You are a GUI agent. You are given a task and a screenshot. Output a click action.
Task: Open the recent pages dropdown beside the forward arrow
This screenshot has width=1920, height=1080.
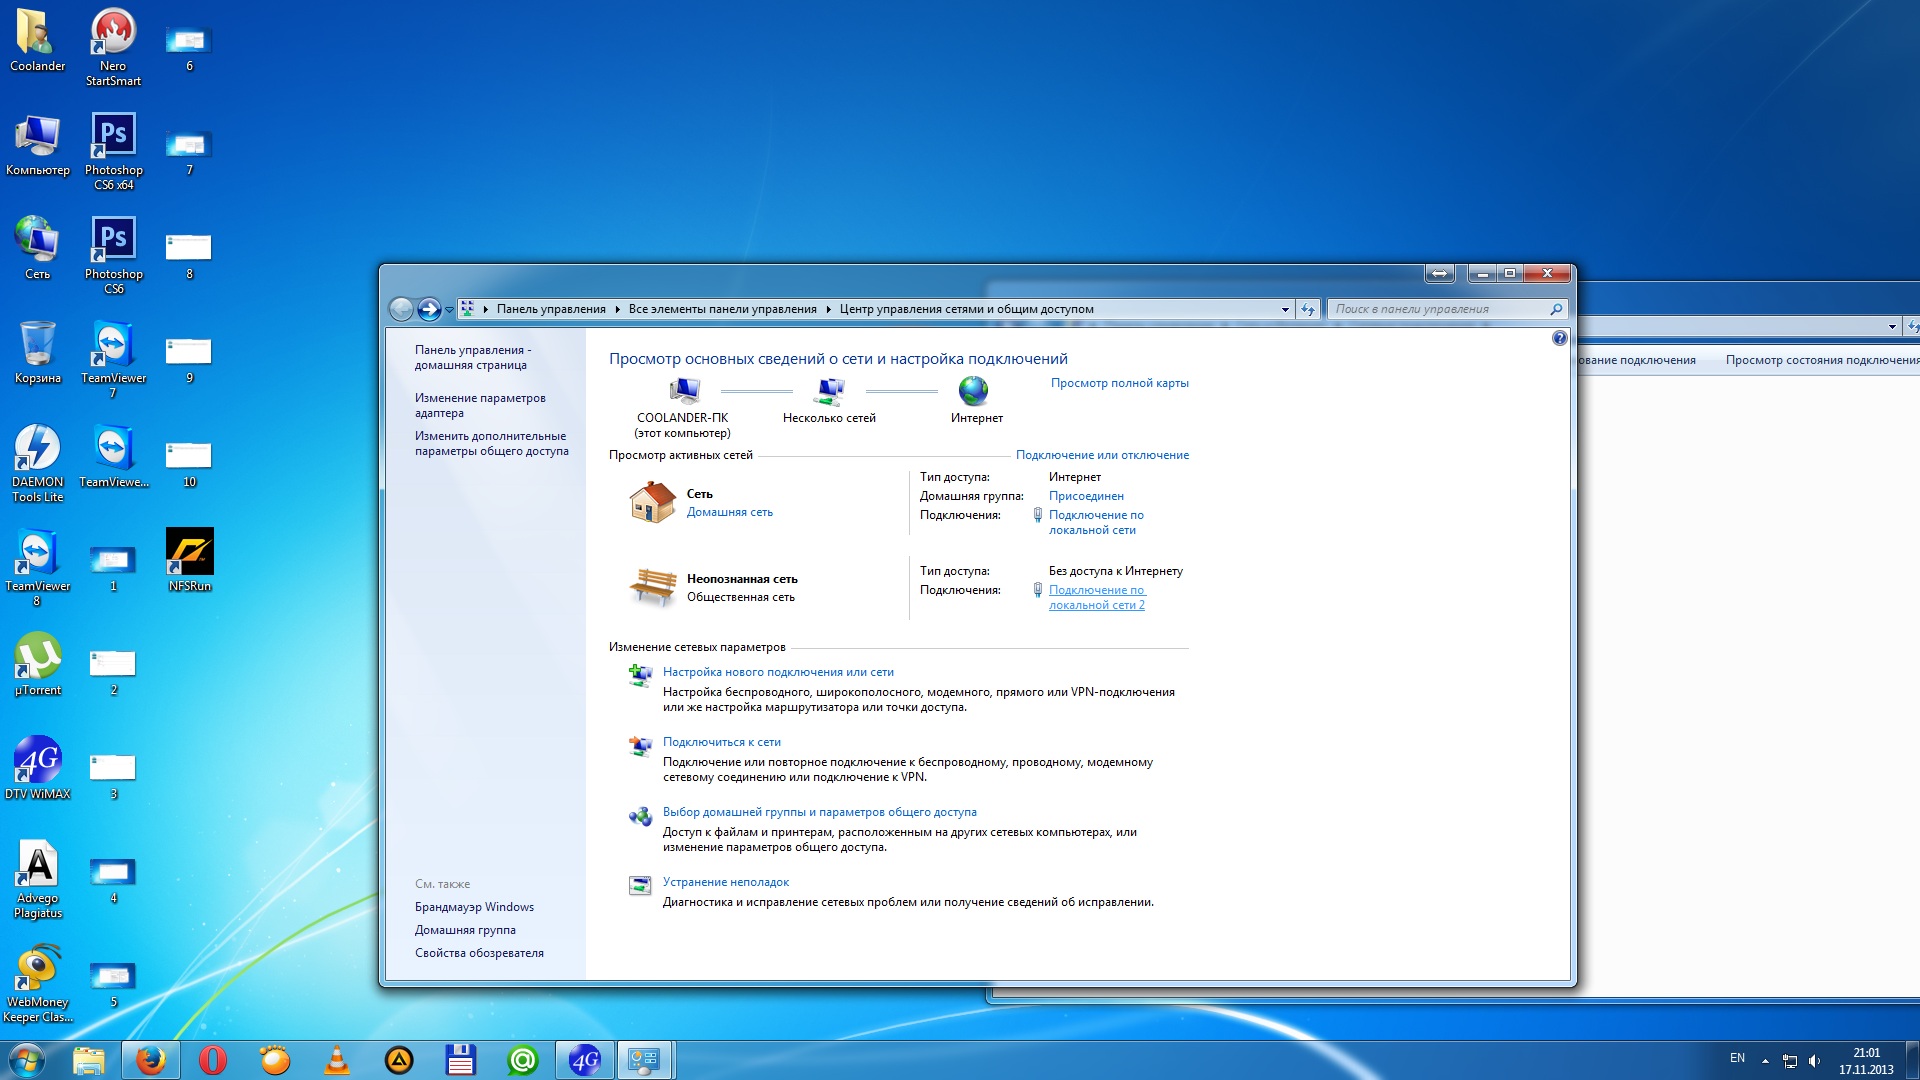450,310
